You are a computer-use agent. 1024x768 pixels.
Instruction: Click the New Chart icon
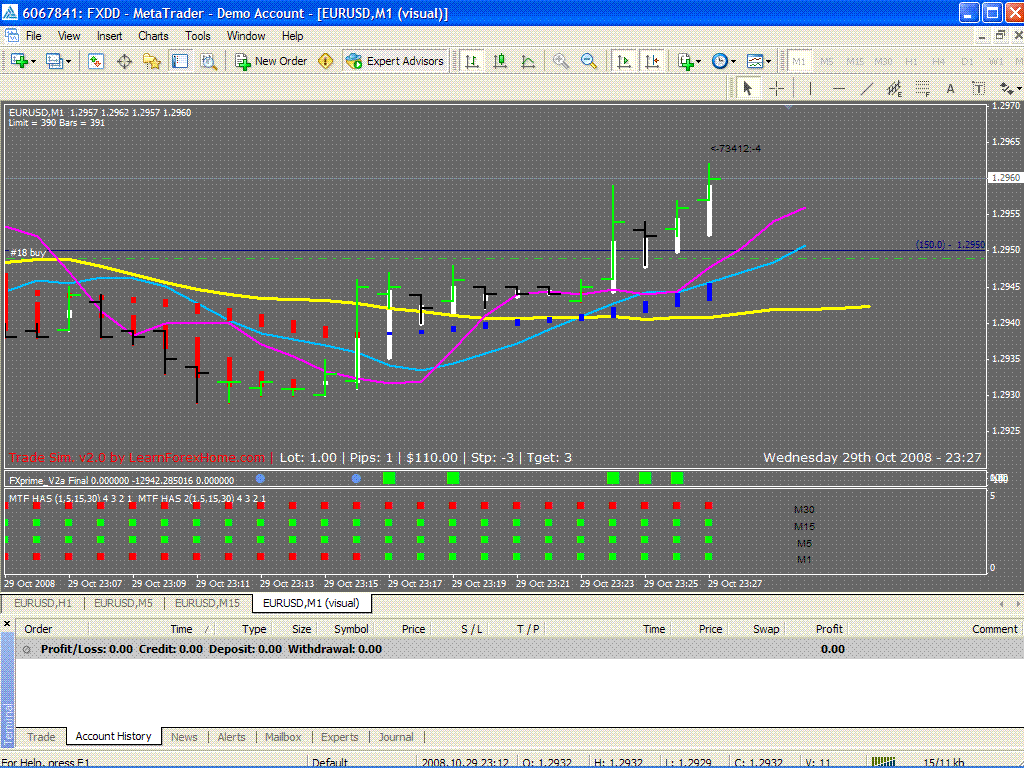click(20, 61)
